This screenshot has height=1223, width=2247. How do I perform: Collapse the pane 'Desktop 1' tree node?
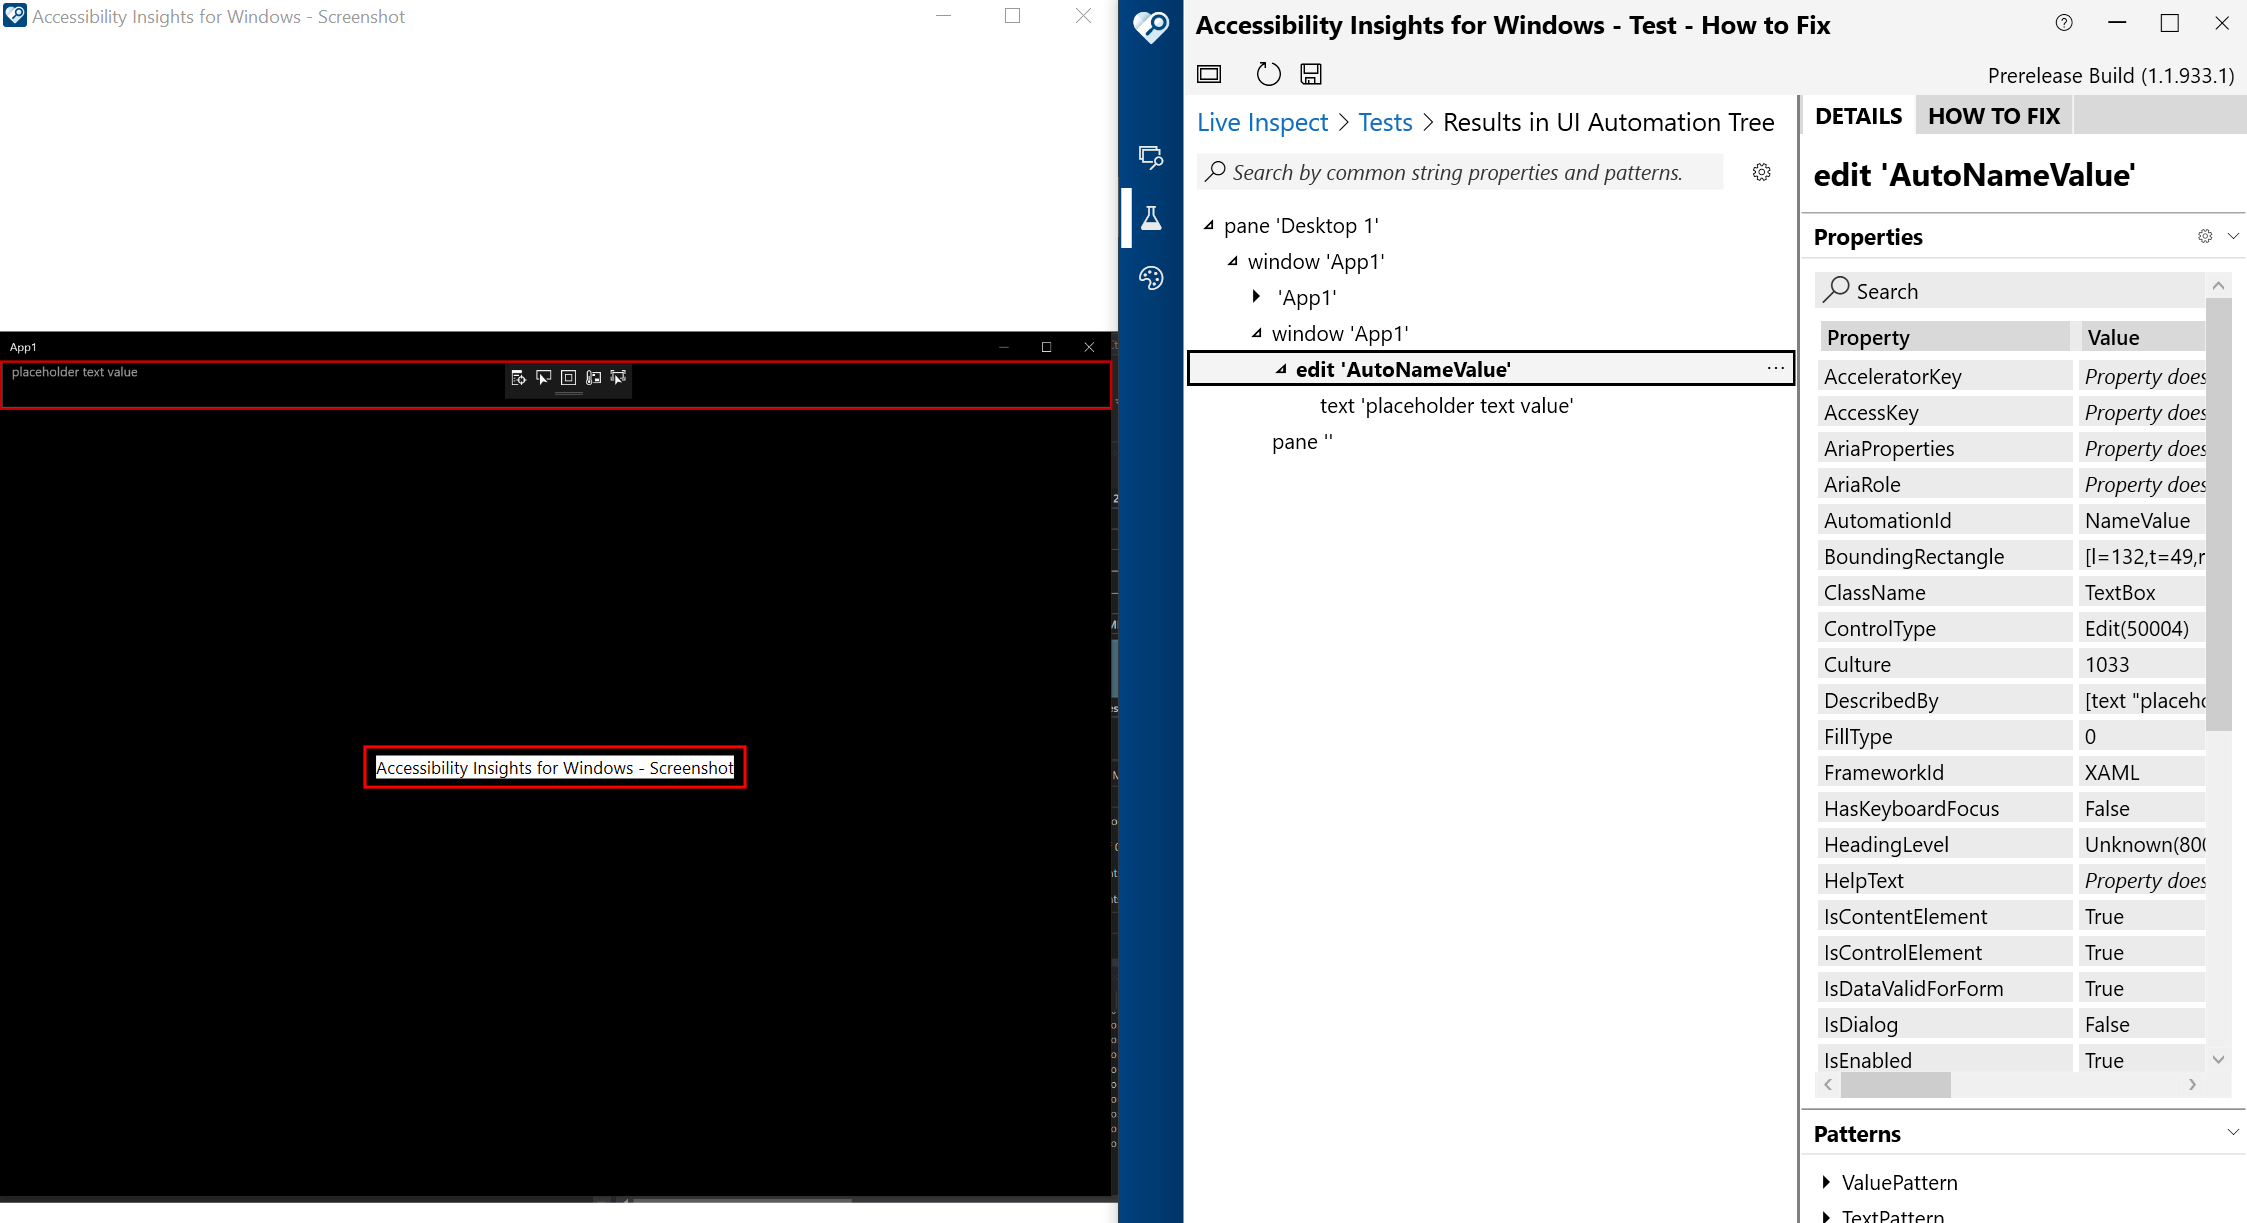coord(1208,225)
